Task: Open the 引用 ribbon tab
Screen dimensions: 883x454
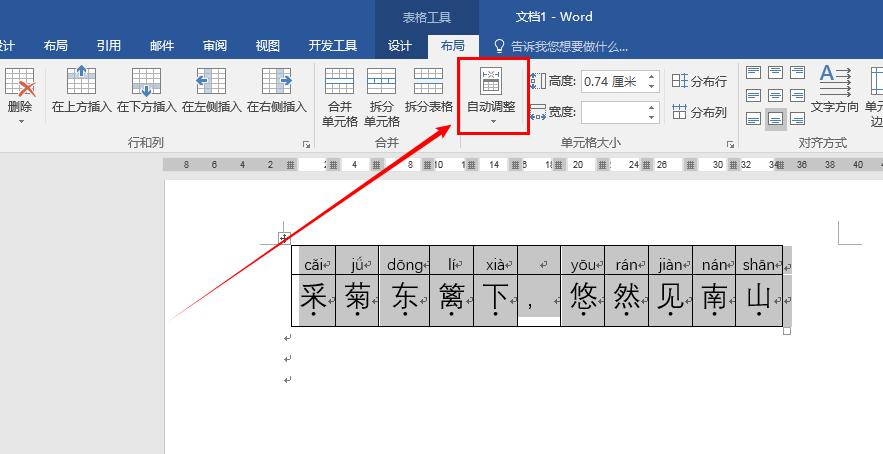Action: coord(109,46)
